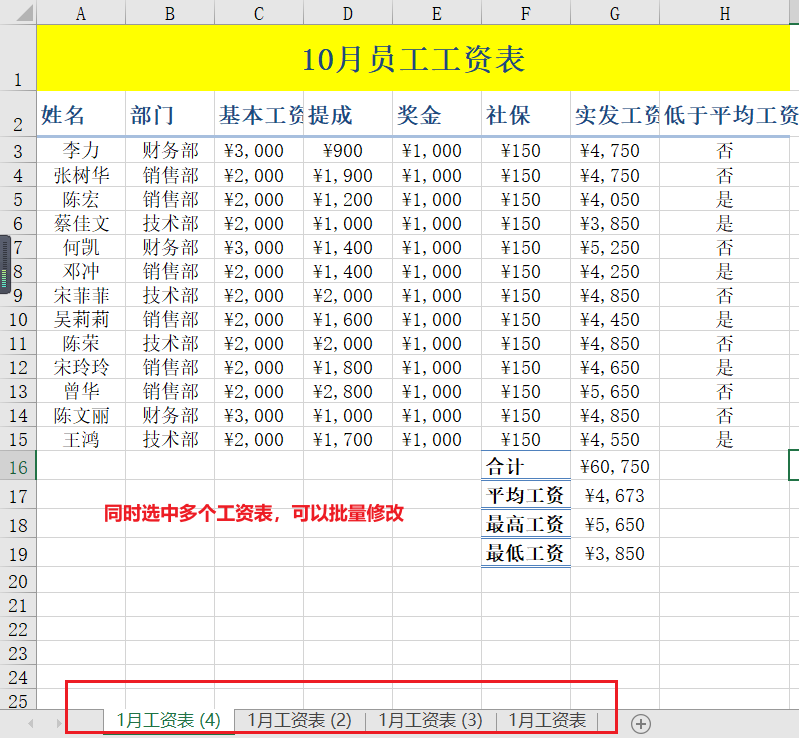
Task: Select the name cell 陈文丽
Action: pyautogui.click(x=81, y=415)
